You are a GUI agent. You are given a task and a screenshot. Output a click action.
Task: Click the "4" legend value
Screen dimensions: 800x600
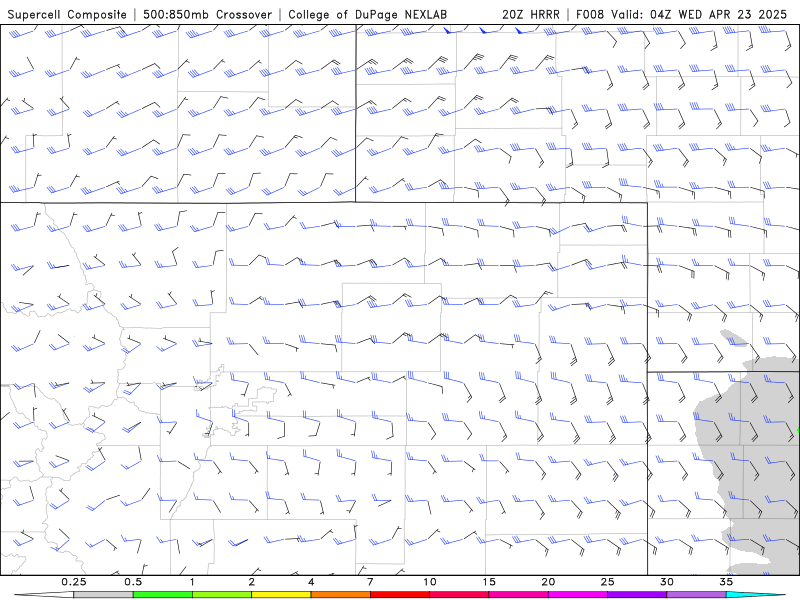311,582
